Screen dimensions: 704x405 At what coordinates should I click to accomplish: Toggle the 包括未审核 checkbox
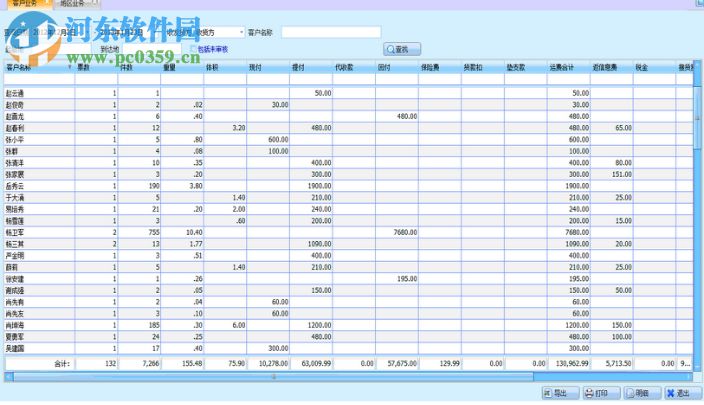click(194, 49)
